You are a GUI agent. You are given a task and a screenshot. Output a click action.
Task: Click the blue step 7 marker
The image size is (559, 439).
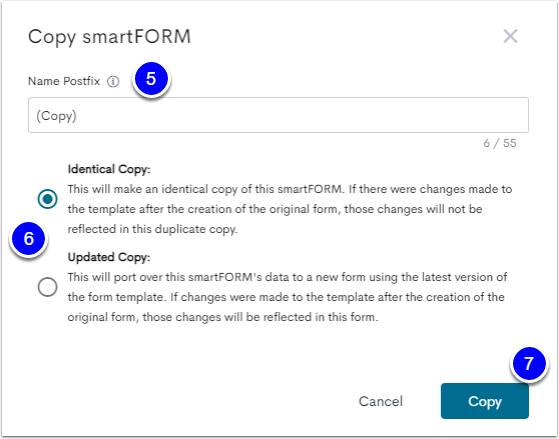click(x=529, y=363)
